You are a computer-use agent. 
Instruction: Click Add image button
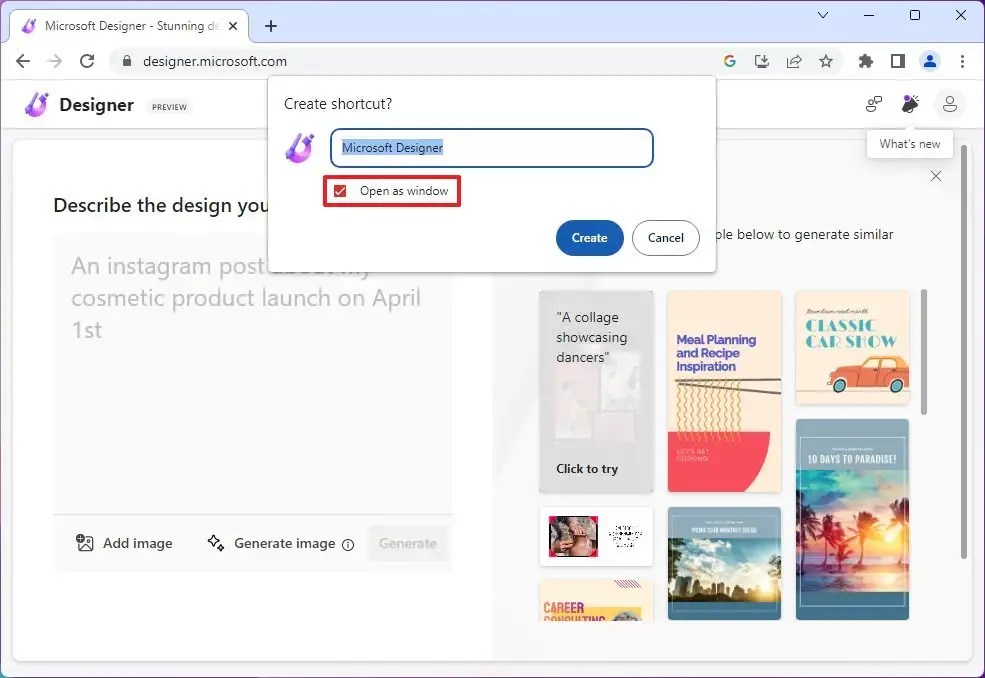click(x=124, y=543)
